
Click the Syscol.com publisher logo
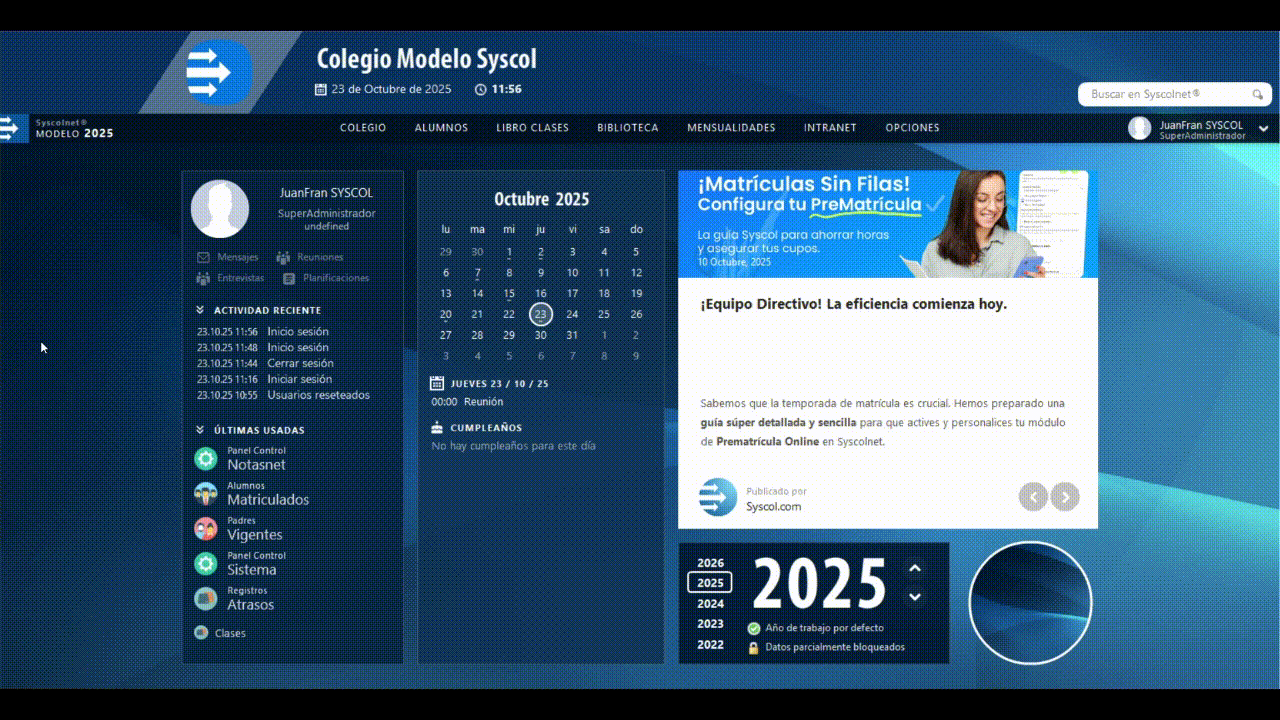718,497
